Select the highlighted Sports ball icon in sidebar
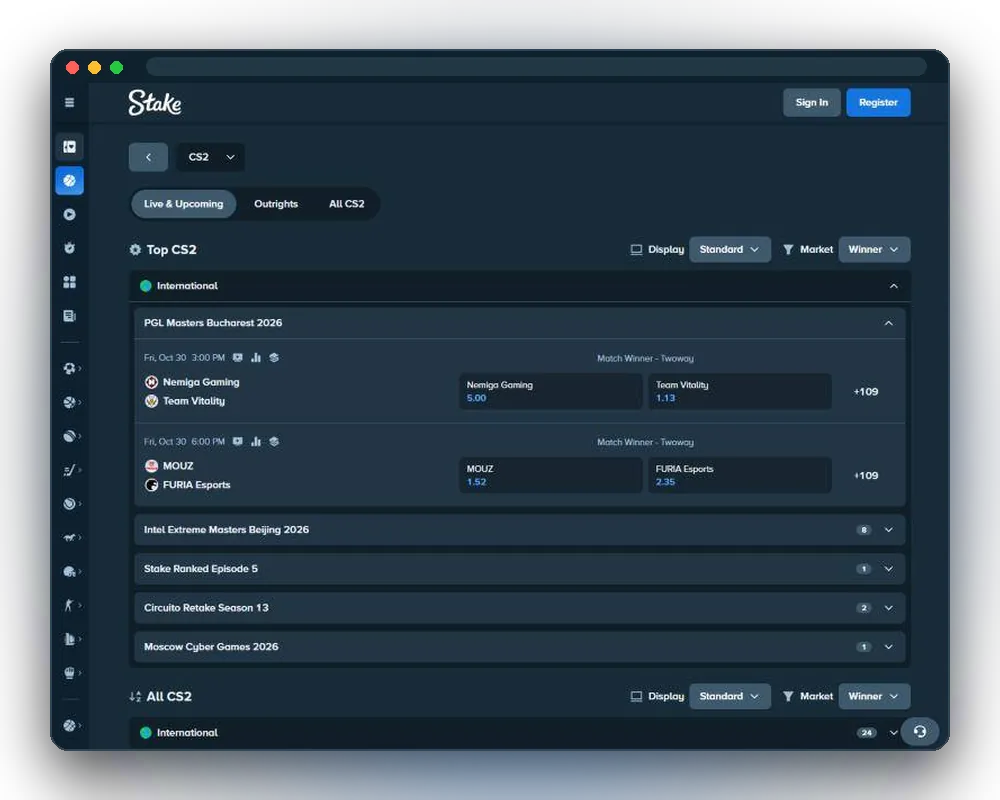Viewport: 1000px width, 800px height. [x=70, y=181]
